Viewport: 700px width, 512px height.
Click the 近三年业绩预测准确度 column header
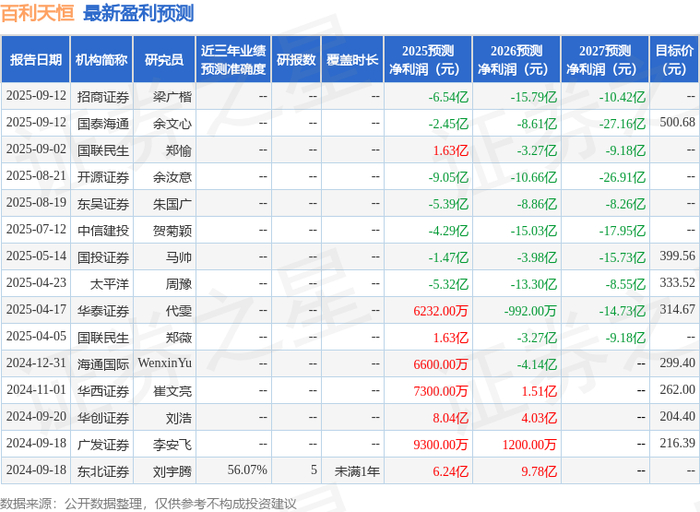[233, 59]
